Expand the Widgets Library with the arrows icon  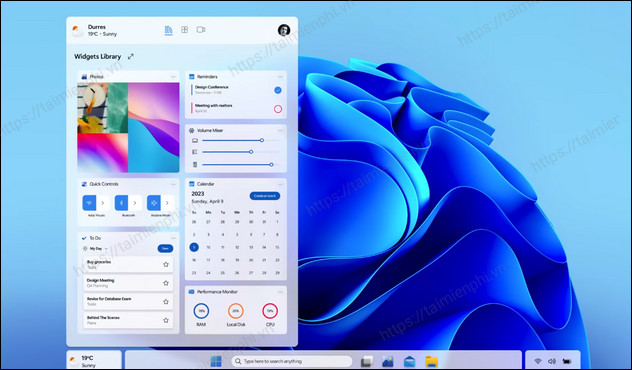(131, 57)
